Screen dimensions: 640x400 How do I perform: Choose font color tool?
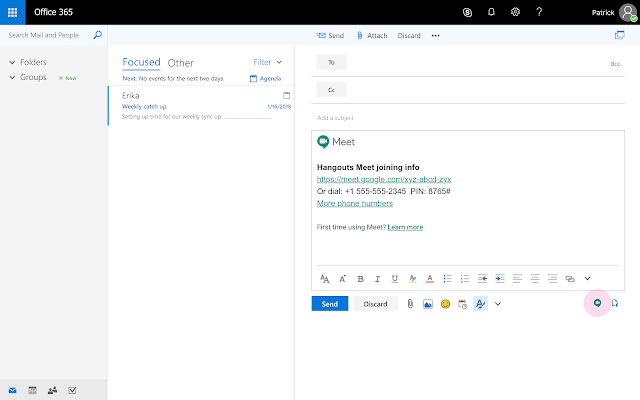coord(429,278)
